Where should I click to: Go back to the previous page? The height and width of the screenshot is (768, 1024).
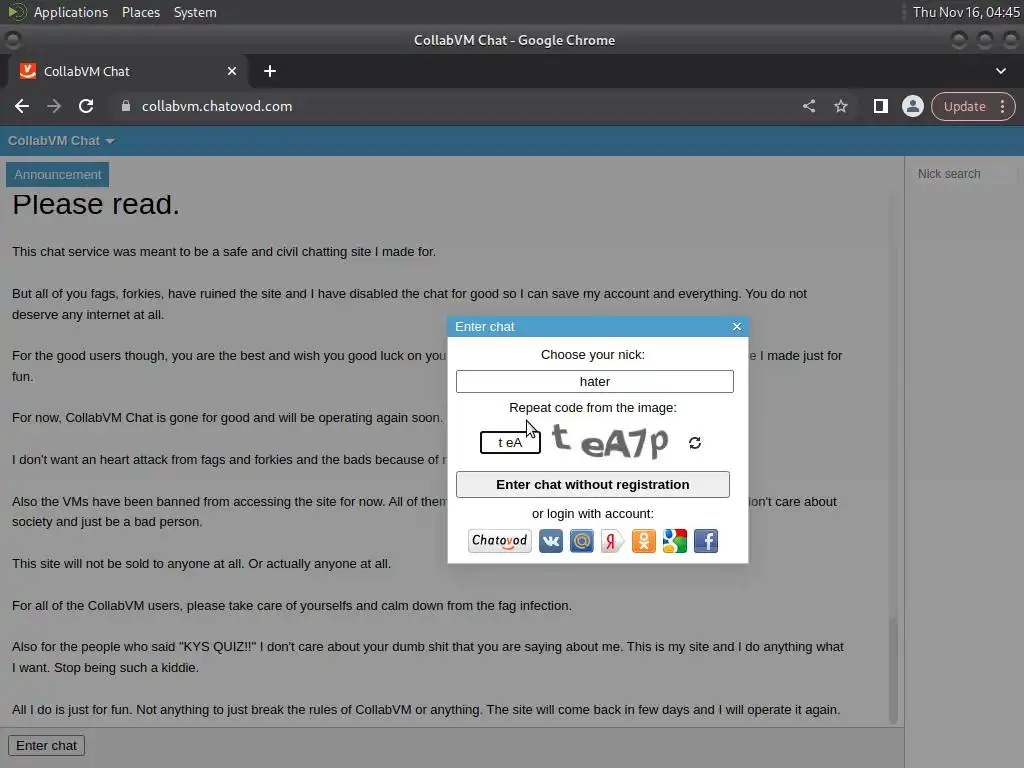coord(22,106)
